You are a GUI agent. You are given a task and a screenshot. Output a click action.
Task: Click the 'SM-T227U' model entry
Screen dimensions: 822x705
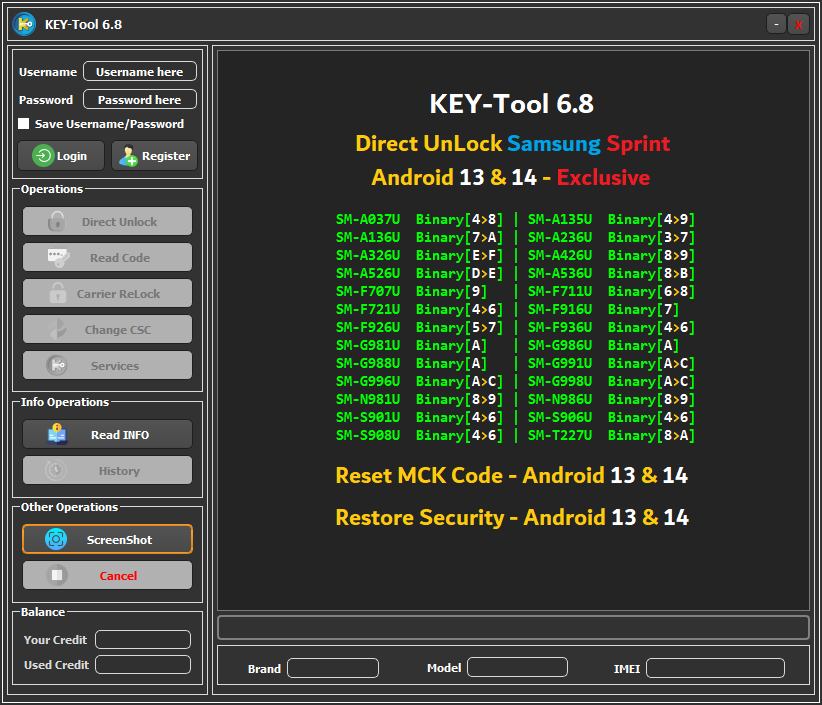click(x=560, y=435)
